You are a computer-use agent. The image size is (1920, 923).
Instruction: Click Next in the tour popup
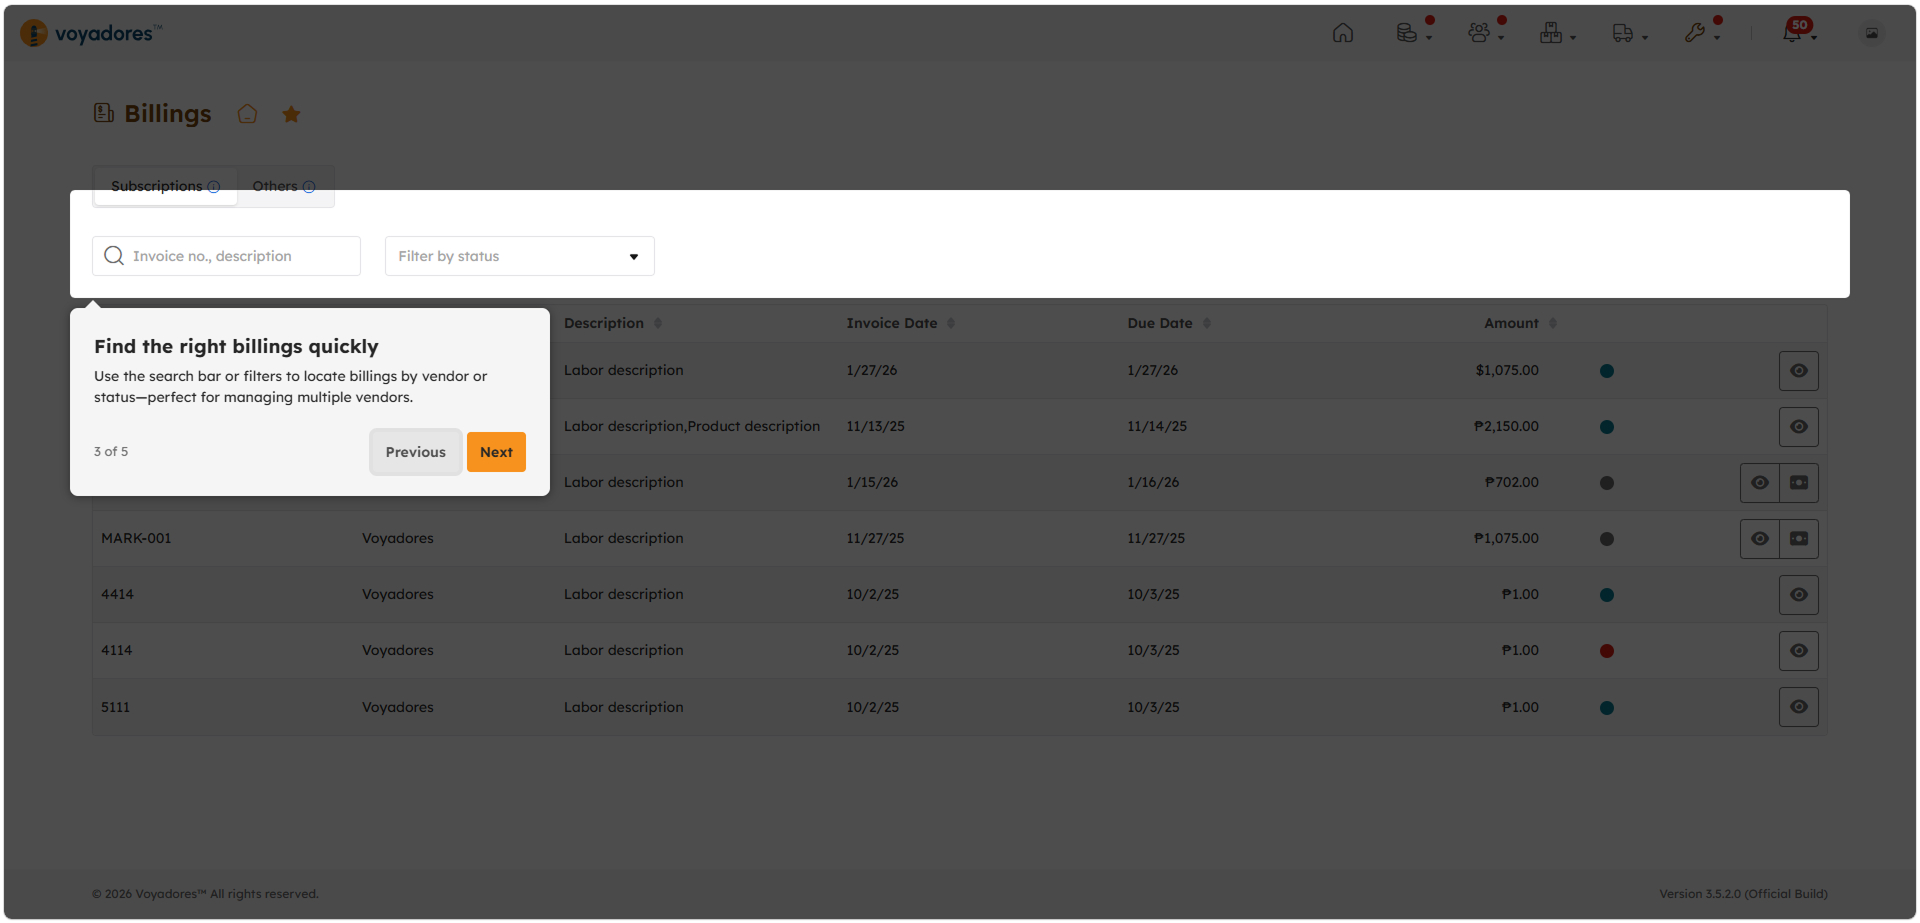tap(496, 452)
